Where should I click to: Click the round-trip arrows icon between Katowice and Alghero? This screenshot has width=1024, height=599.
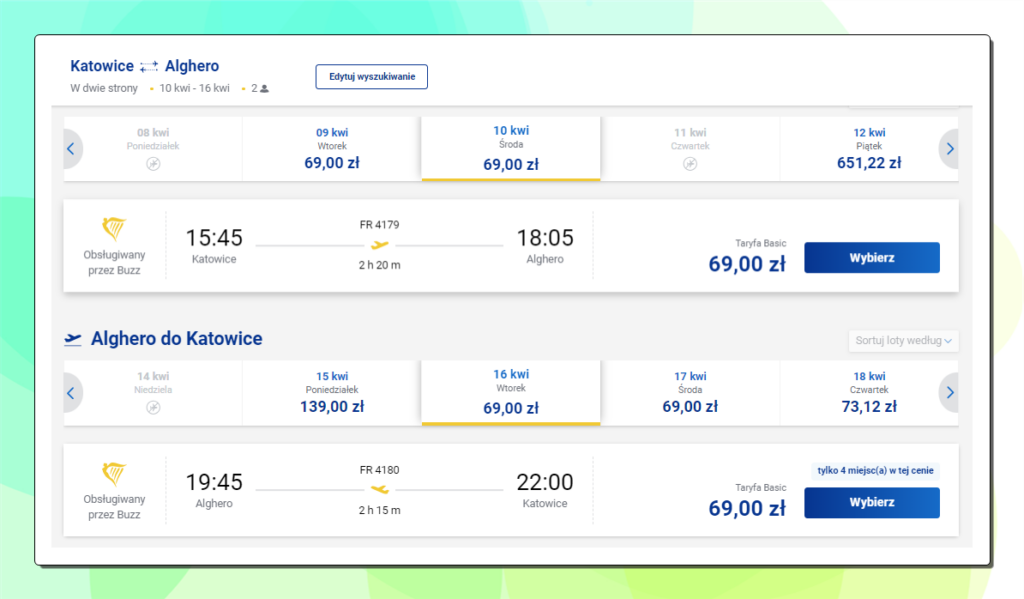pos(149,67)
